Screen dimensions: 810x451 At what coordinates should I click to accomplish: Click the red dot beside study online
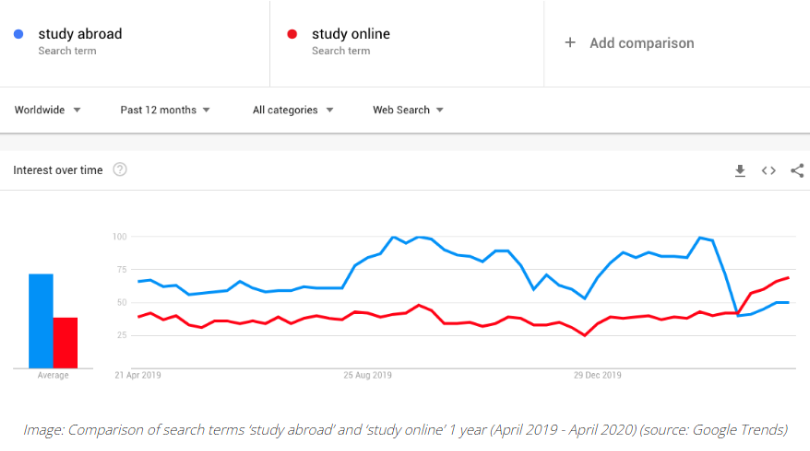292,34
